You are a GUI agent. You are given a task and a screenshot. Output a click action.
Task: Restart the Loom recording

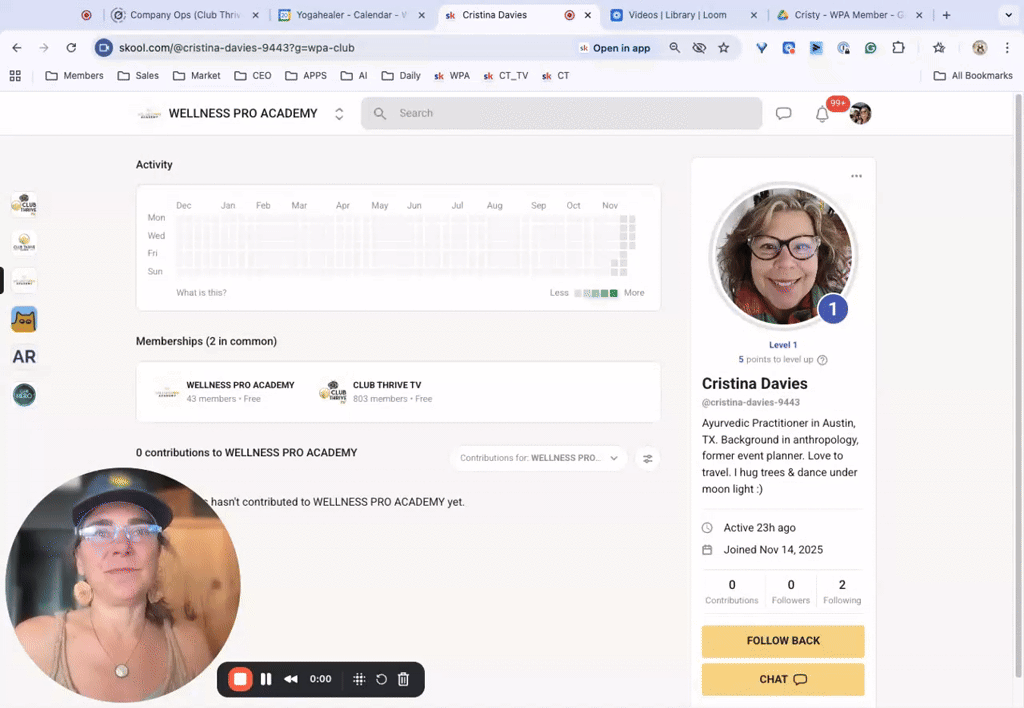[381, 679]
